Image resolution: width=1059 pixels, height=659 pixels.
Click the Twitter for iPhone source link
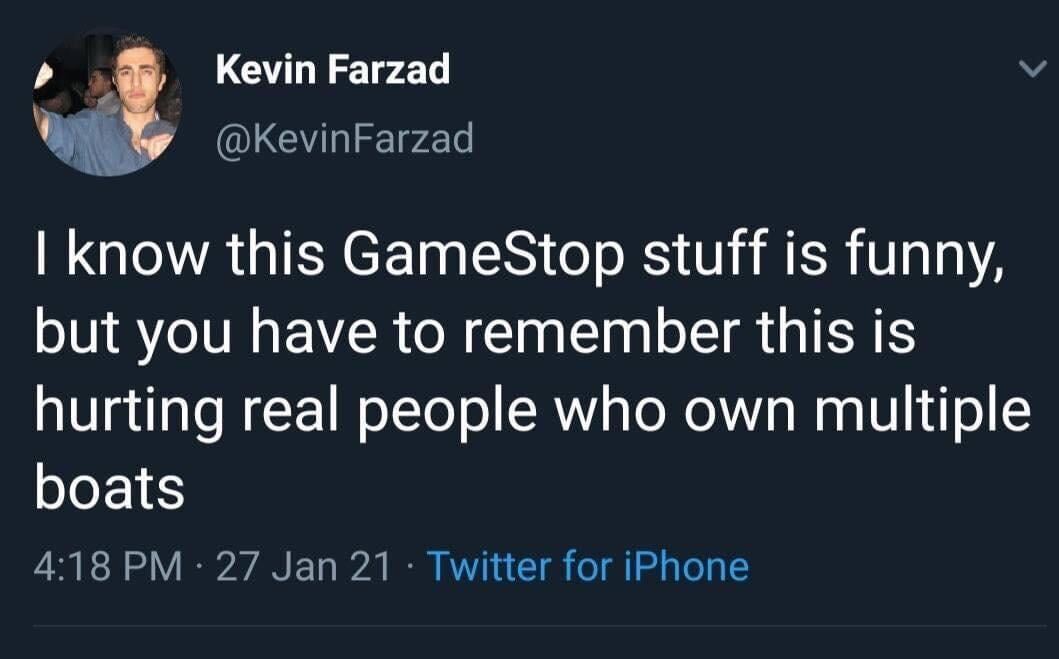(588, 567)
